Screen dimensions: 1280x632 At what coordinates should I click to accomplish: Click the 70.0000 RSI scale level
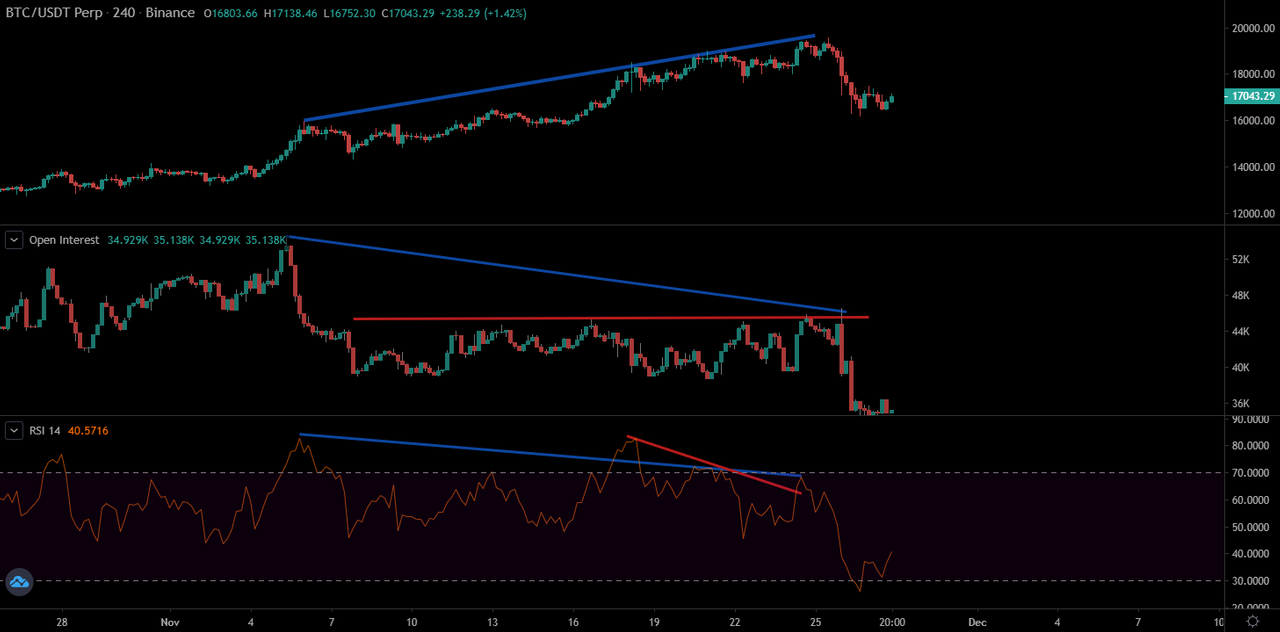click(1252, 473)
